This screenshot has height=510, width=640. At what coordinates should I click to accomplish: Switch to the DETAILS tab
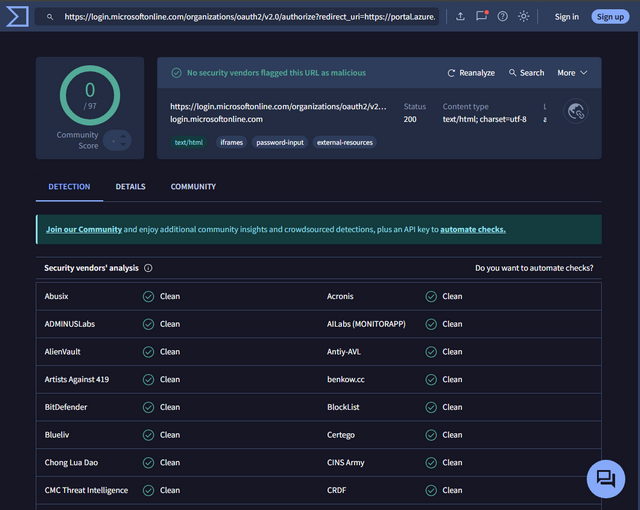click(x=130, y=187)
